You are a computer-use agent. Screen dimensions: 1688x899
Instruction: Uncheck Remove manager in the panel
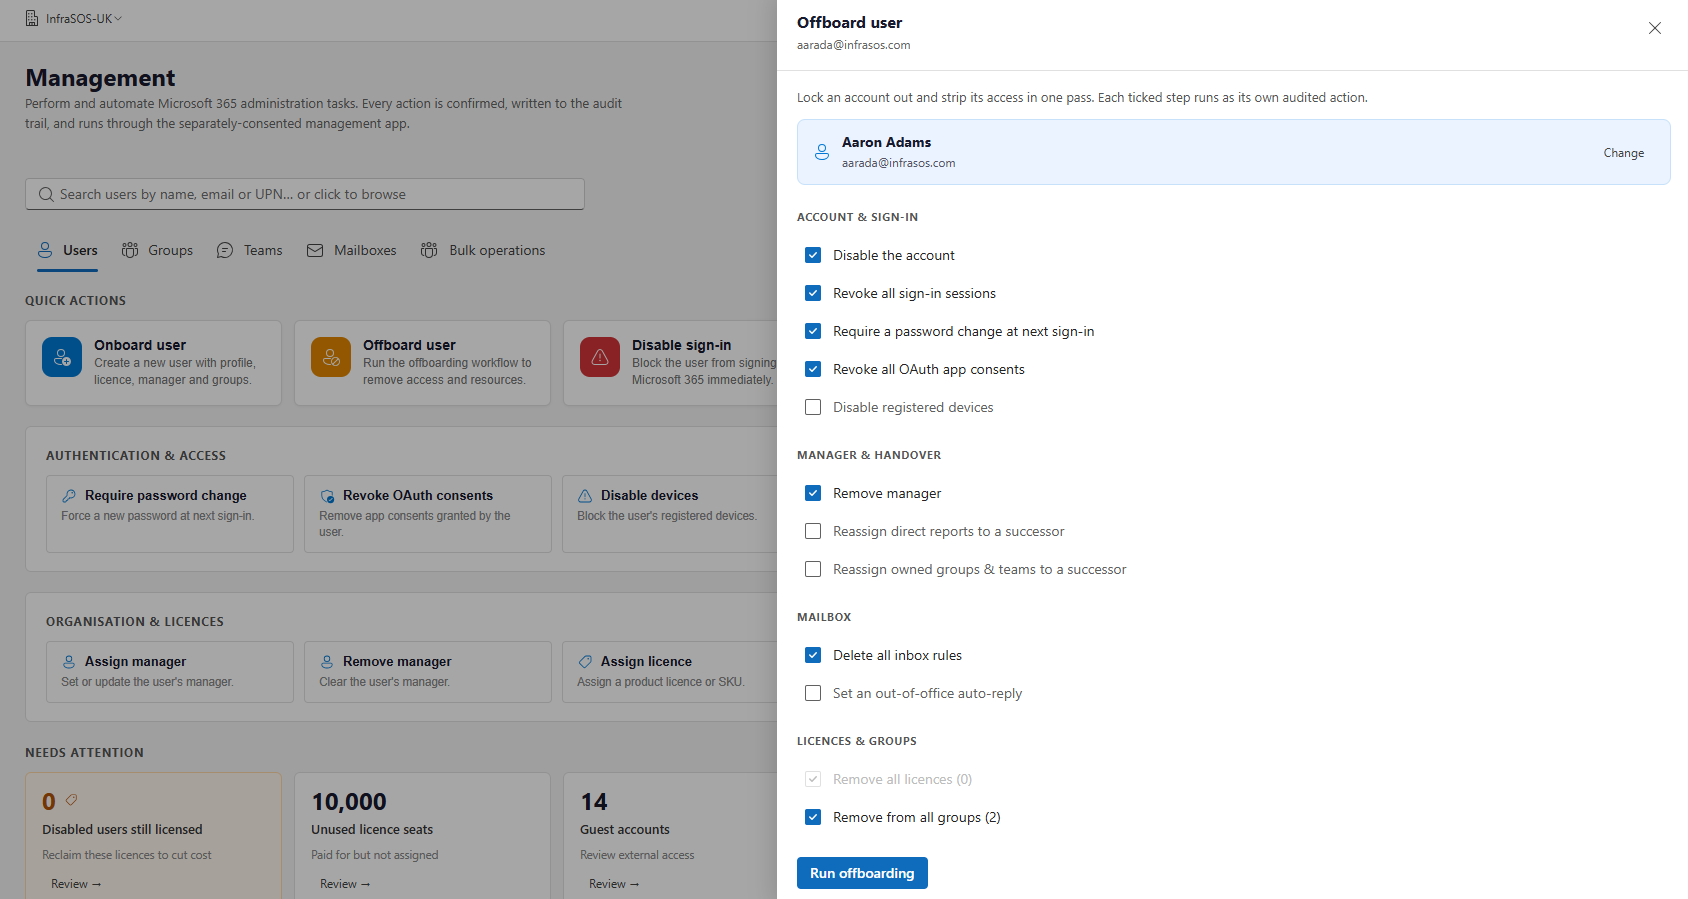(813, 493)
